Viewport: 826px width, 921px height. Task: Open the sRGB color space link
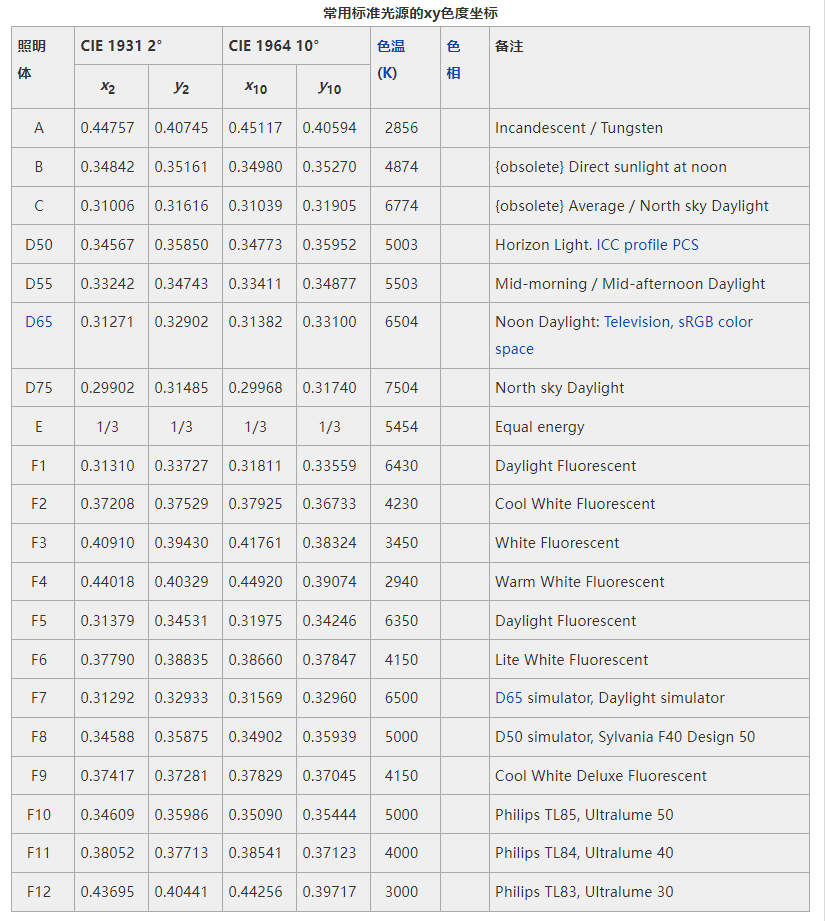point(715,323)
